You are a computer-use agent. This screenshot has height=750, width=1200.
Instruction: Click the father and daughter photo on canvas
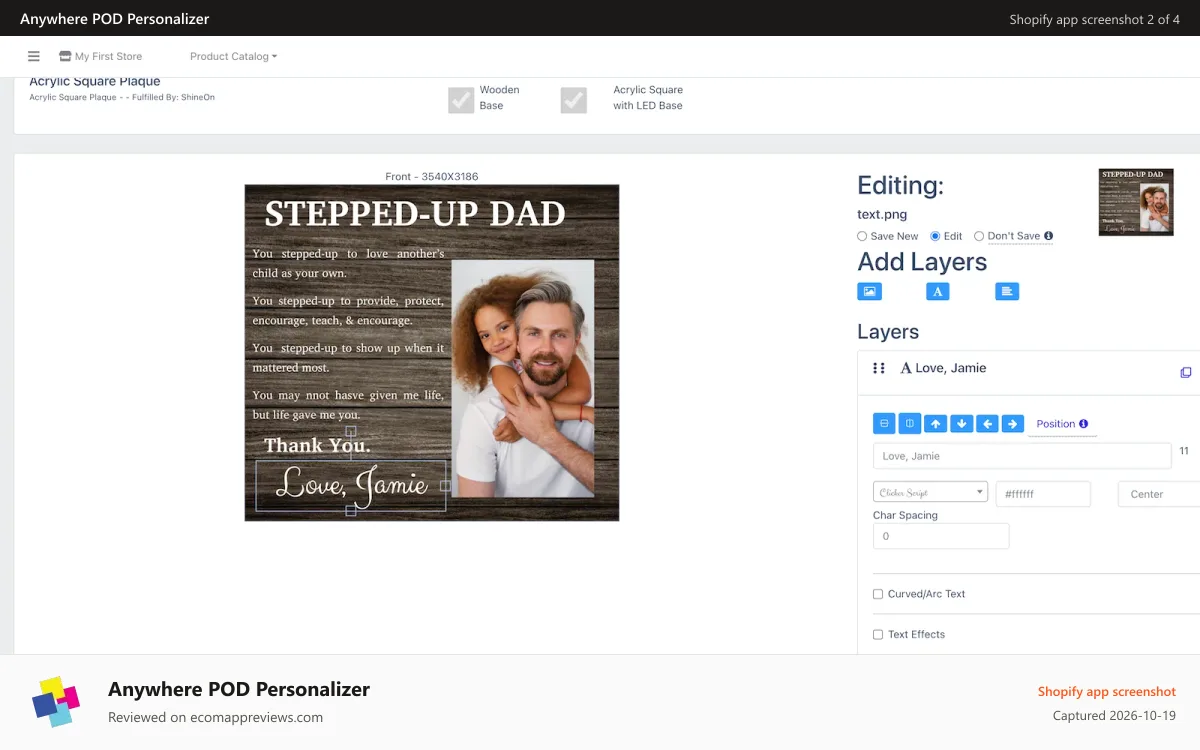coord(523,379)
